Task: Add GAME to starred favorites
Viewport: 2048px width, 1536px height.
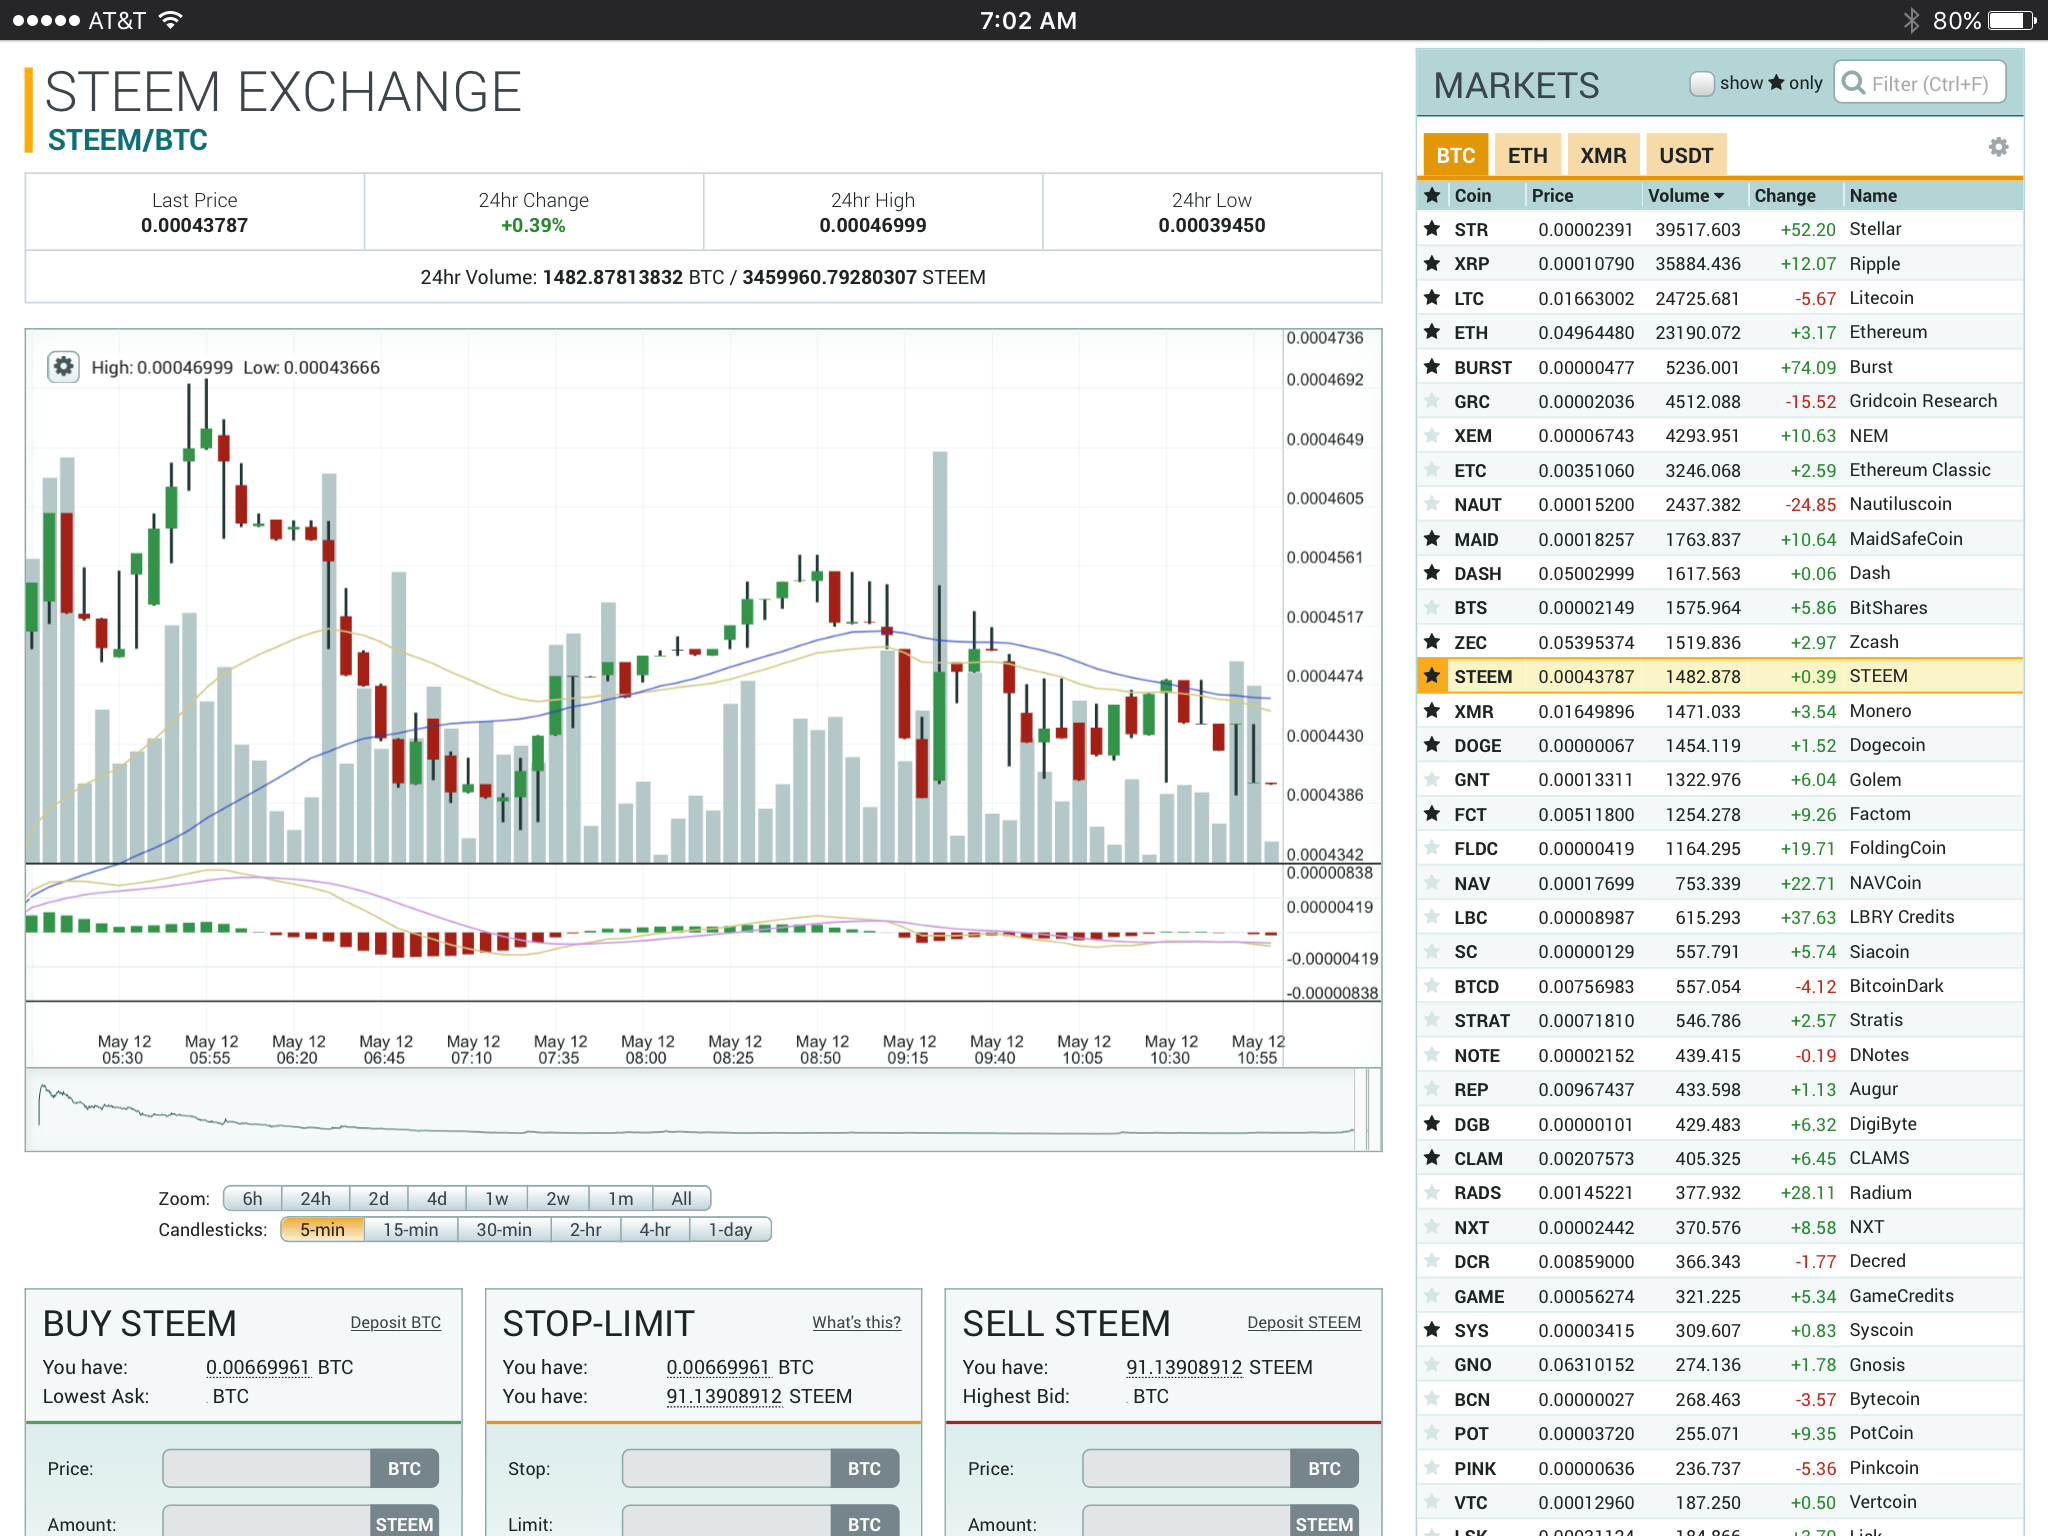Action: point(1432,1296)
